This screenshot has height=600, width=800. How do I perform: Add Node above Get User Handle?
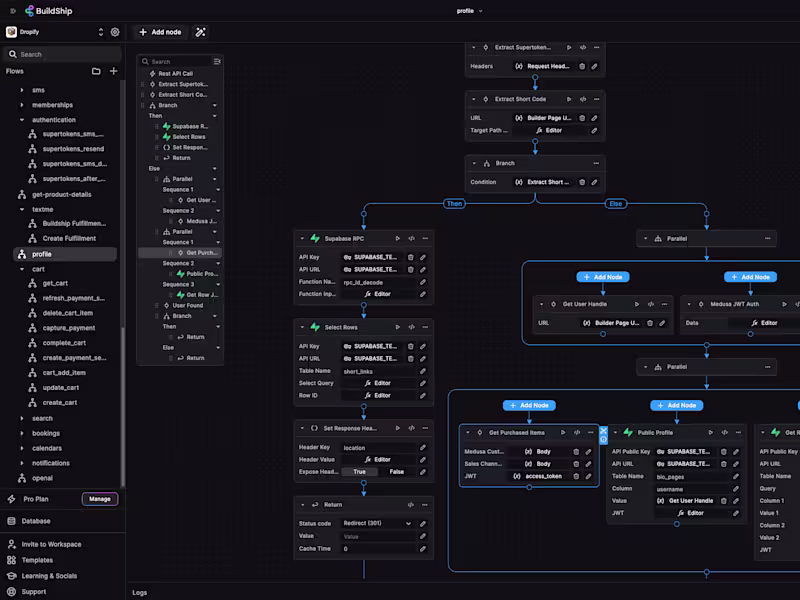(603, 277)
